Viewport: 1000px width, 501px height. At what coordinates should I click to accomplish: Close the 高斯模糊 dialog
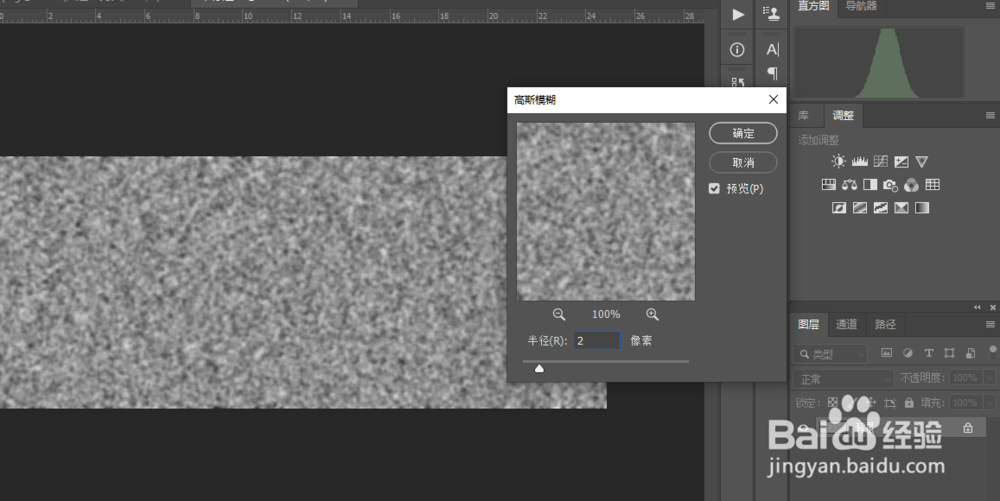[773, 99]
